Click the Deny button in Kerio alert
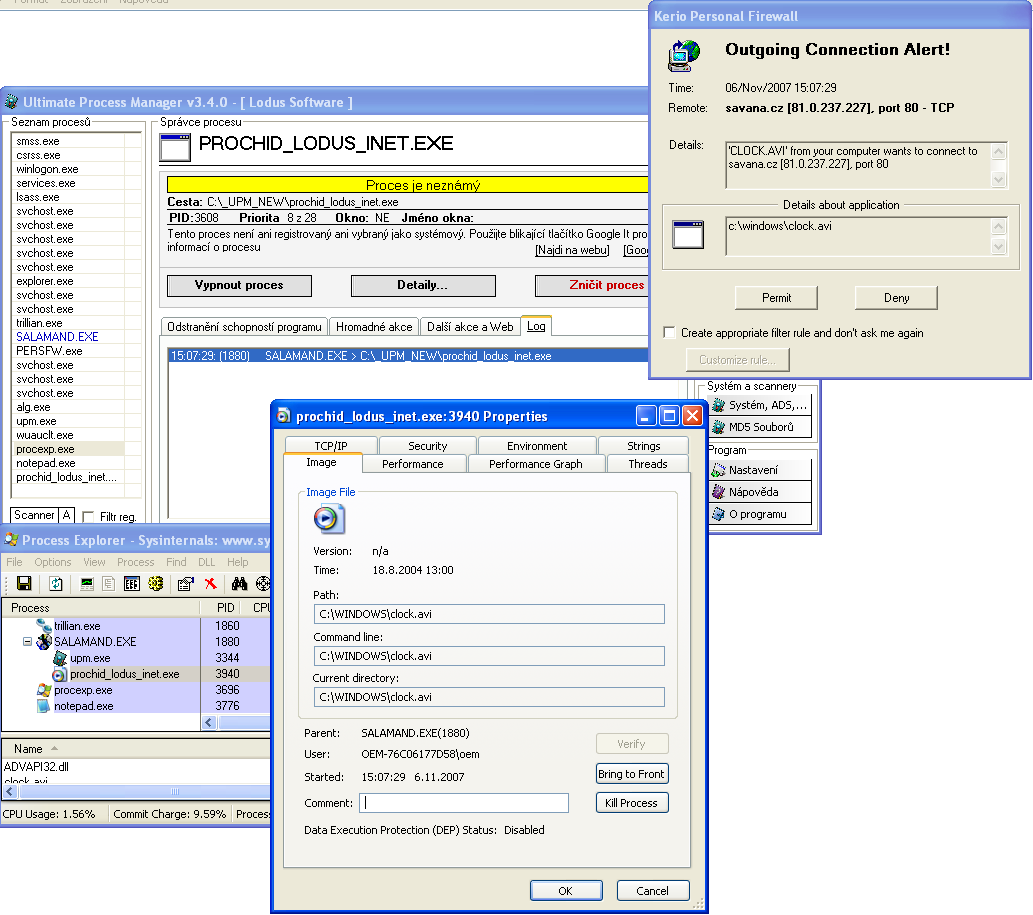Image resolution: width=1033 pixels, height=915 pixels. (x=896, y=298)
